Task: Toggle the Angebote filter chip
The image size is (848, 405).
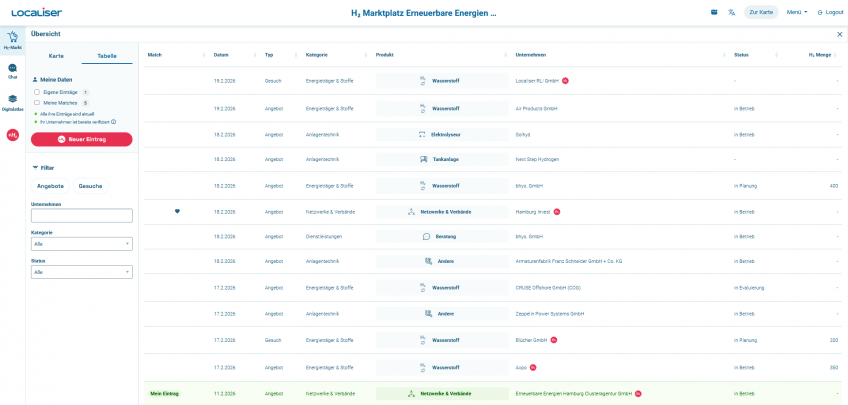Action: click(51, 186)
